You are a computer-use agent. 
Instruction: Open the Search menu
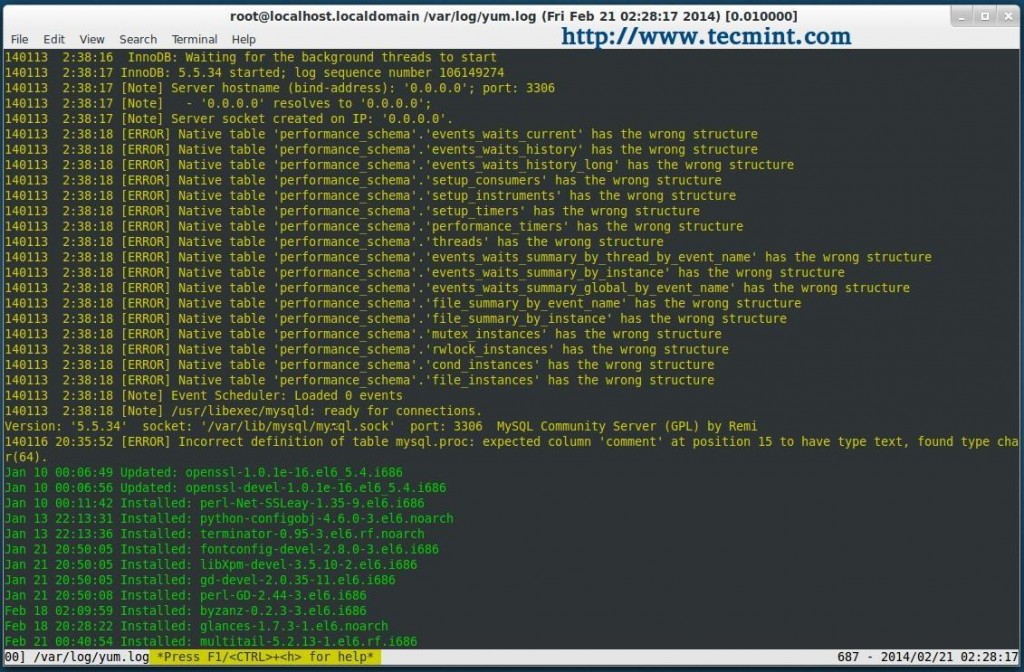click(x=138, y=39)
